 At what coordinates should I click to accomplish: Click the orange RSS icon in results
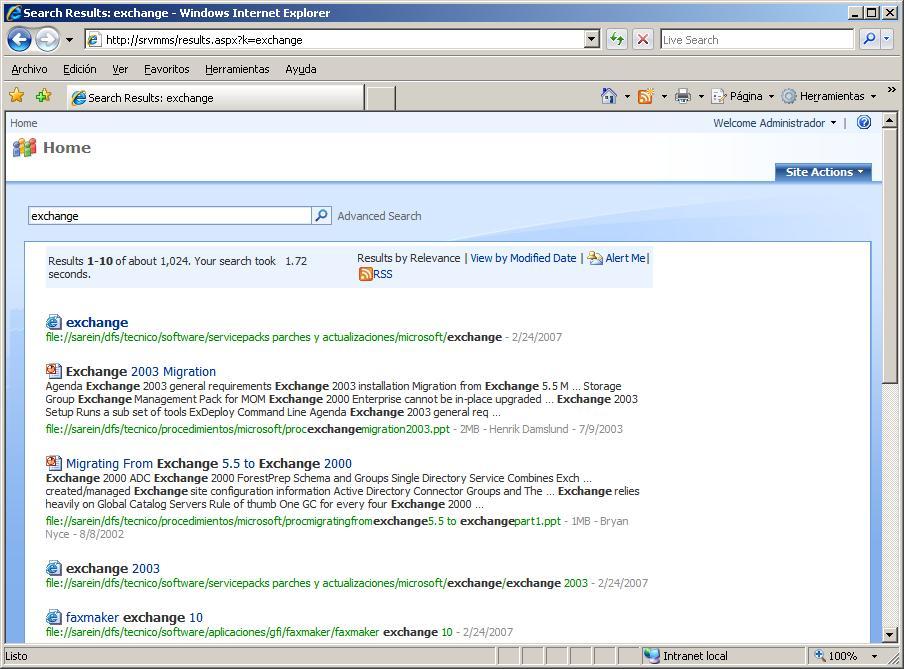366,274
